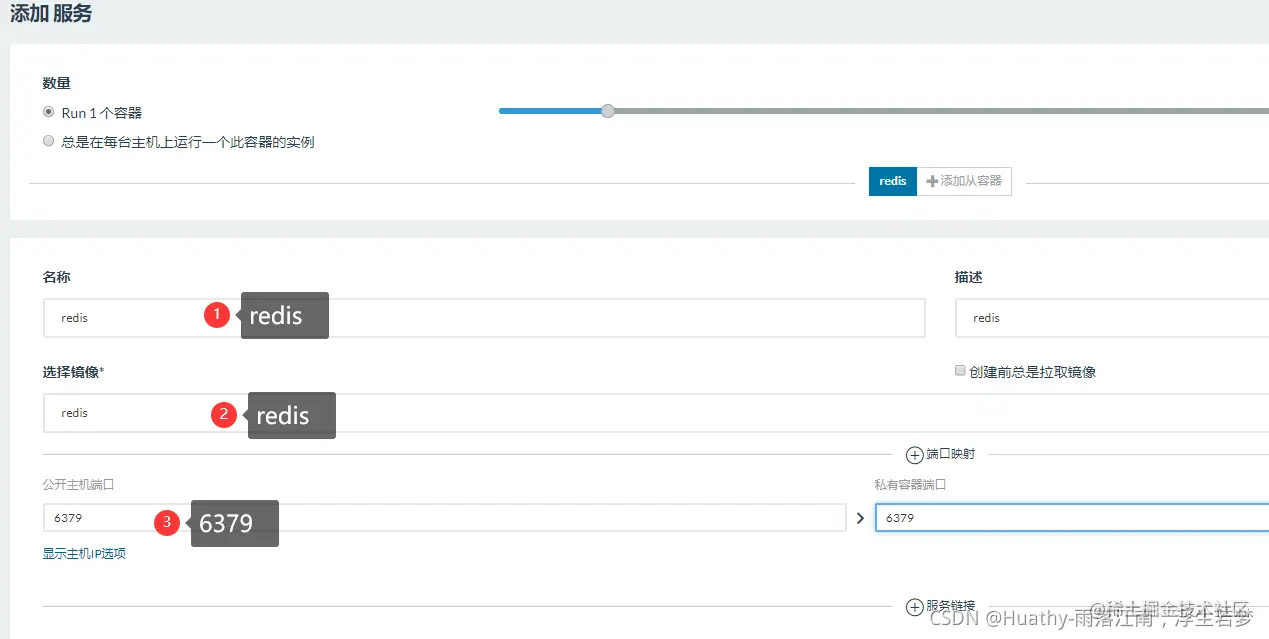Screen dimensions: 1269x639
Task: Click the 公开主机端口 input field
Action: pos(444,518)
